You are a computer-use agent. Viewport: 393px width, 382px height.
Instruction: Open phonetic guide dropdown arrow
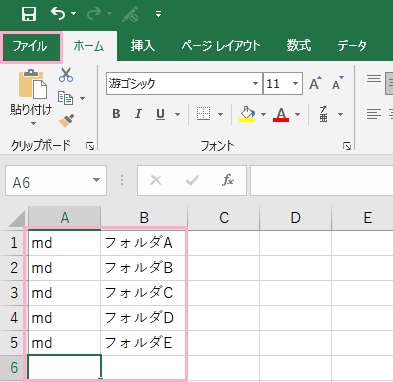(340, 114)
